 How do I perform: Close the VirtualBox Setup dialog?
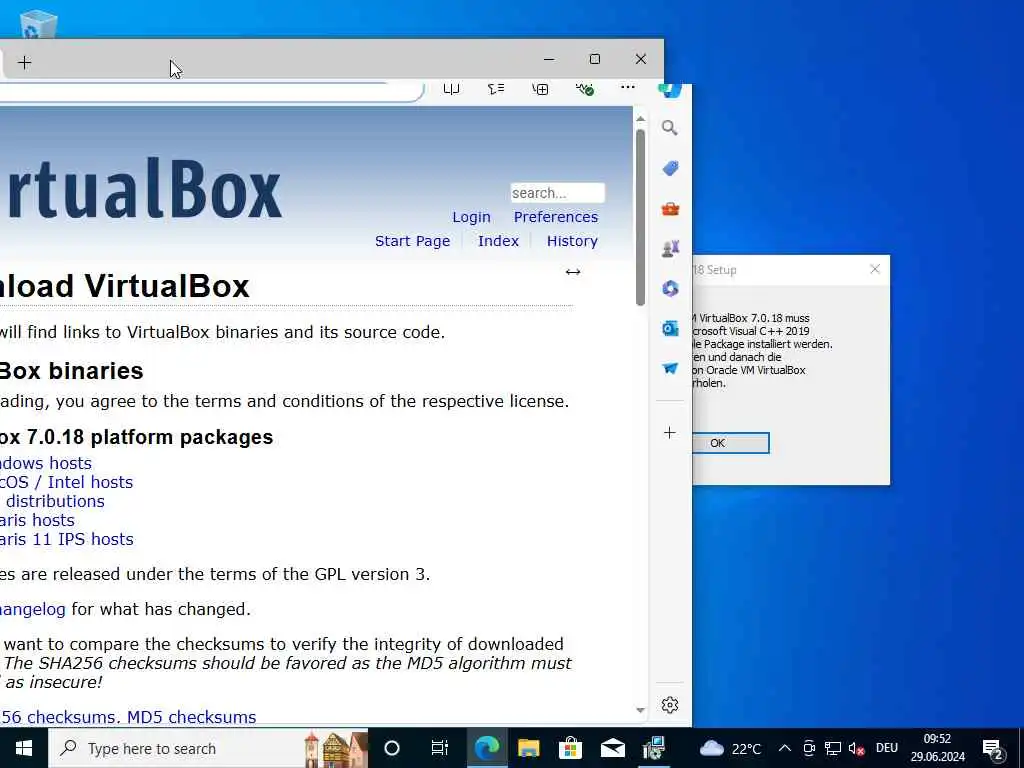pyautogui.click(x=875, y=269)
